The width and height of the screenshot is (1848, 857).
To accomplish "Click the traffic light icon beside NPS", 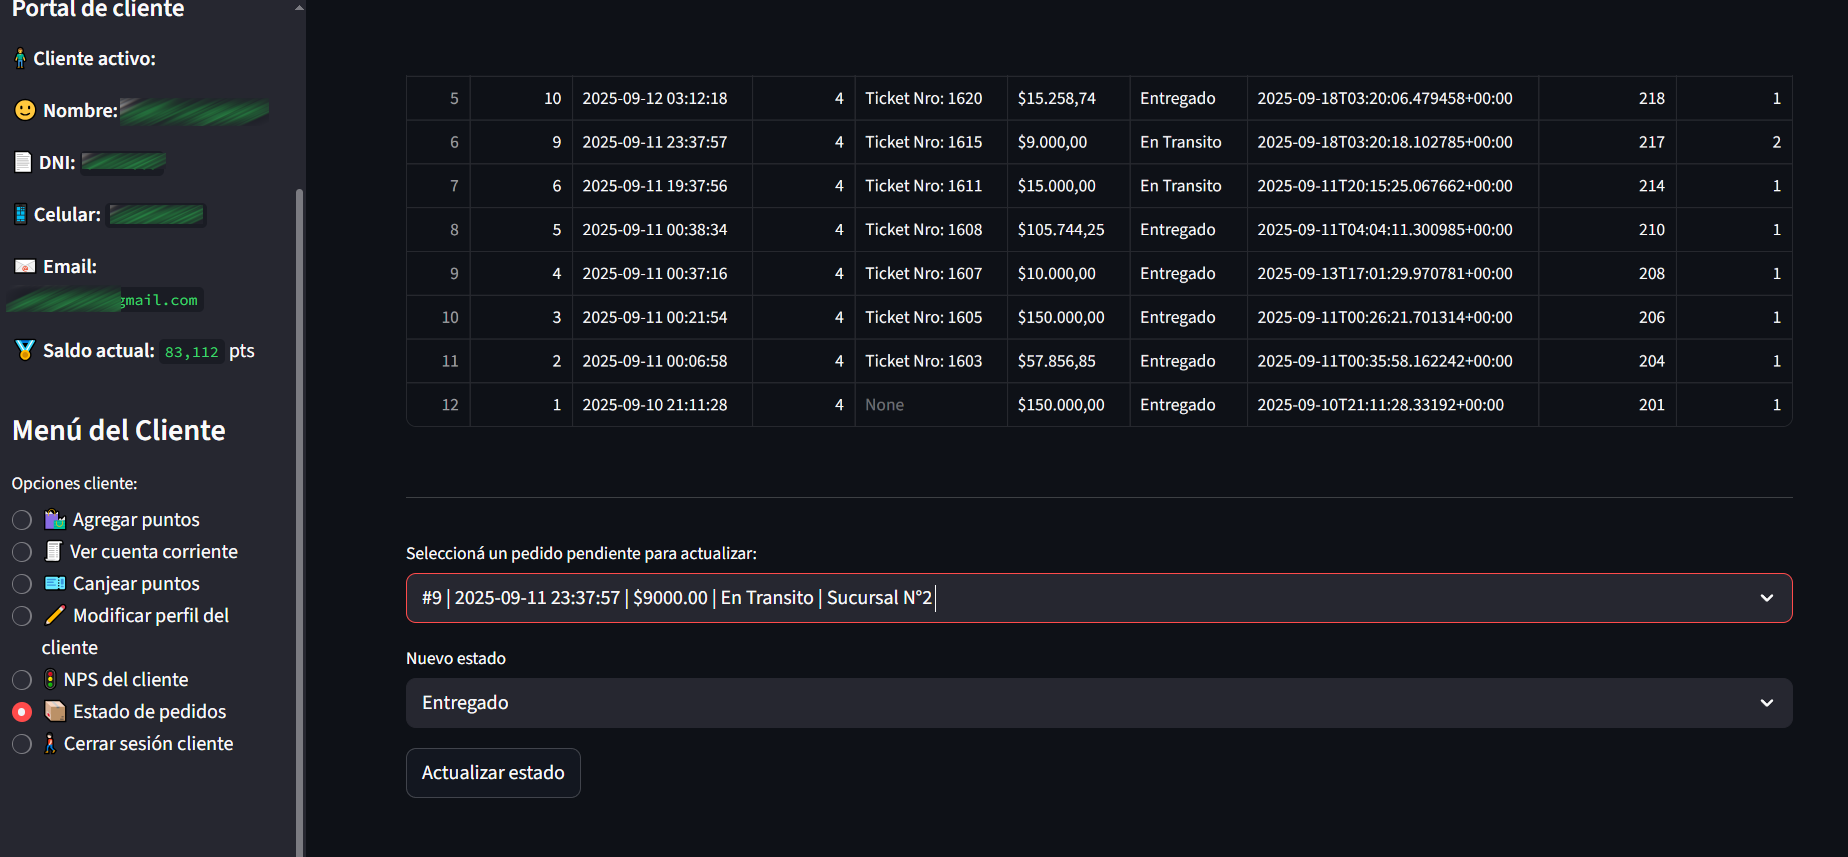I will point(50,680).
